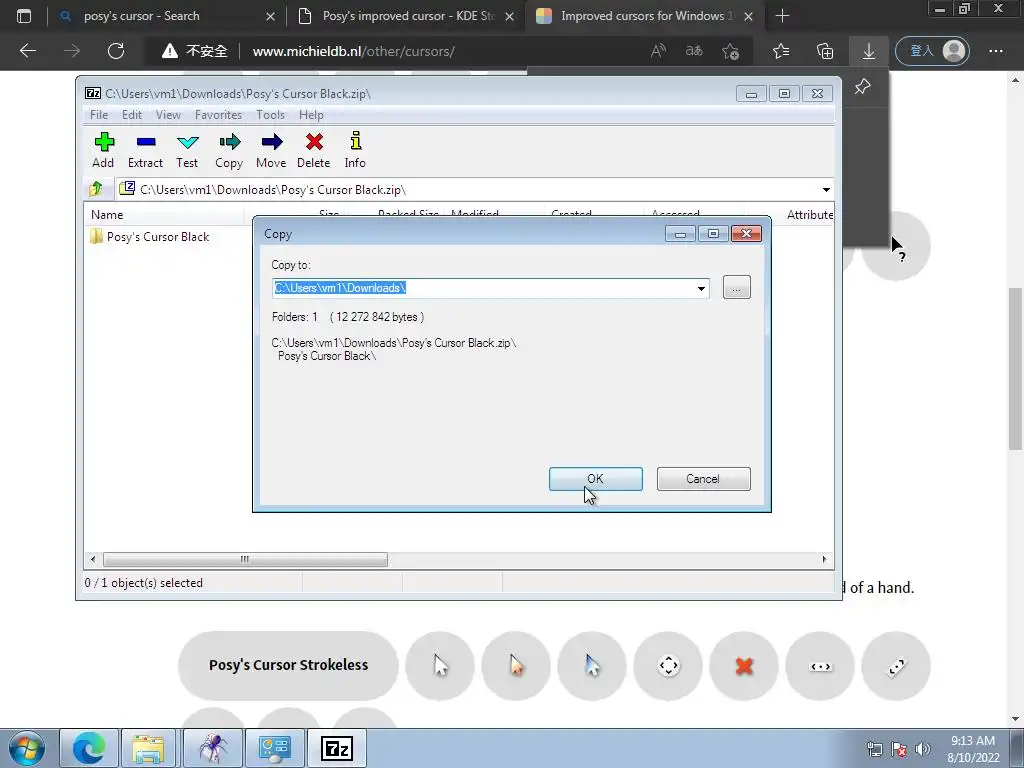Viewport: 1024px width, 768px height.
Task: Confirm copy with OK button
Action: click(x=596, y=479)
